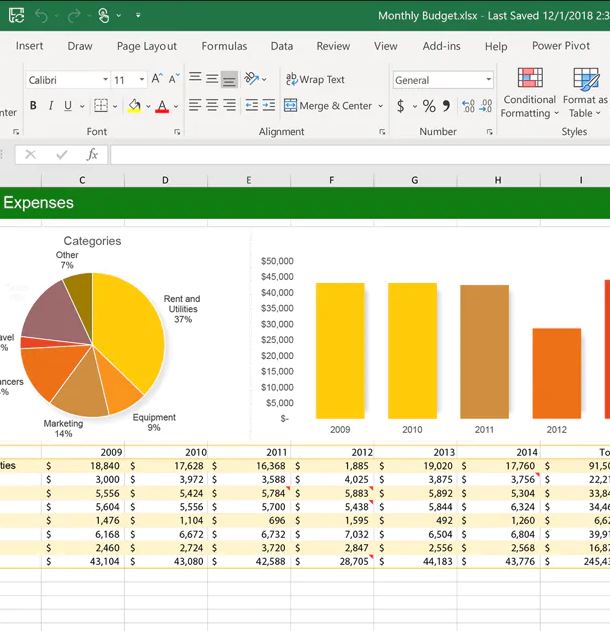Click the Merge & Center button
The height and width of the screenshot is (631, 610).
327,106
